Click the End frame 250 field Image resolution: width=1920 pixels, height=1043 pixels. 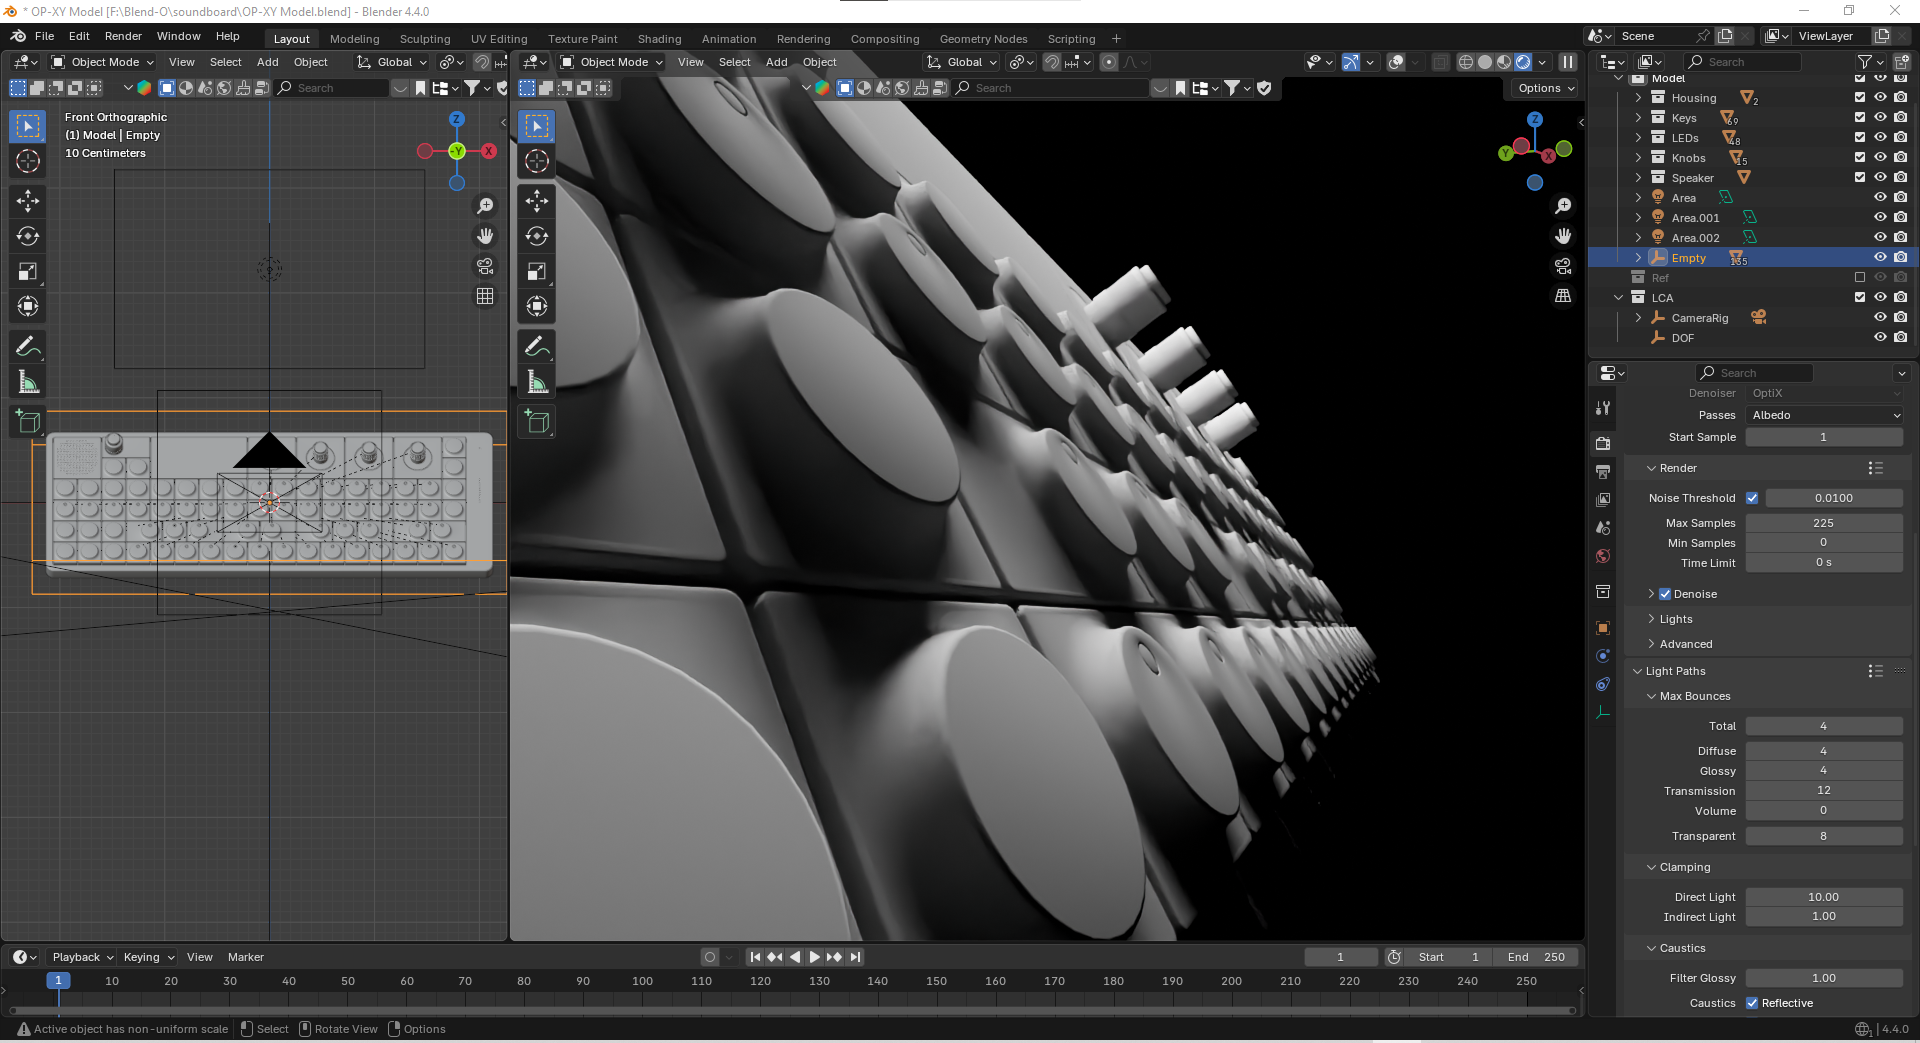[1539, 957]
